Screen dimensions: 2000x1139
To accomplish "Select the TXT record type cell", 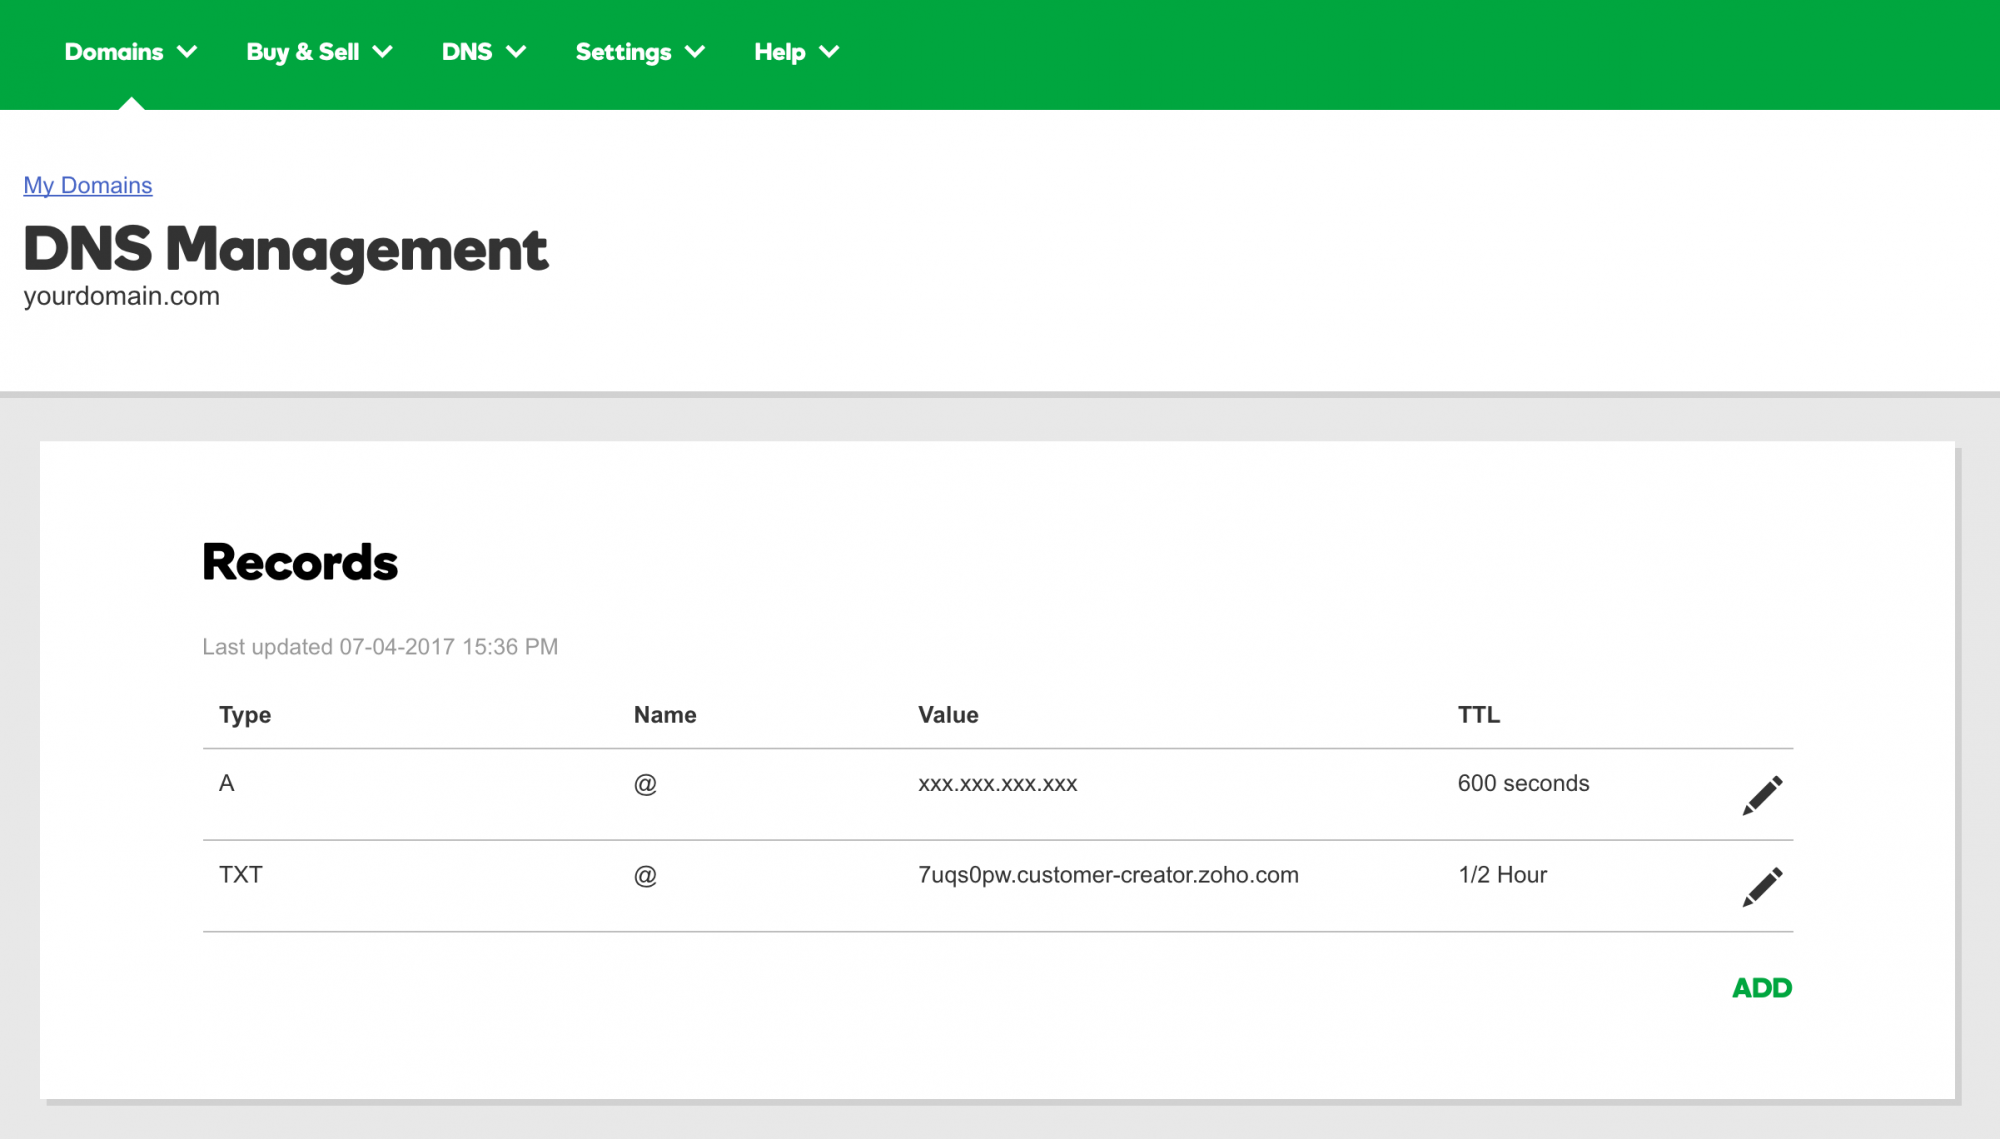I will [x=241, y=875].
